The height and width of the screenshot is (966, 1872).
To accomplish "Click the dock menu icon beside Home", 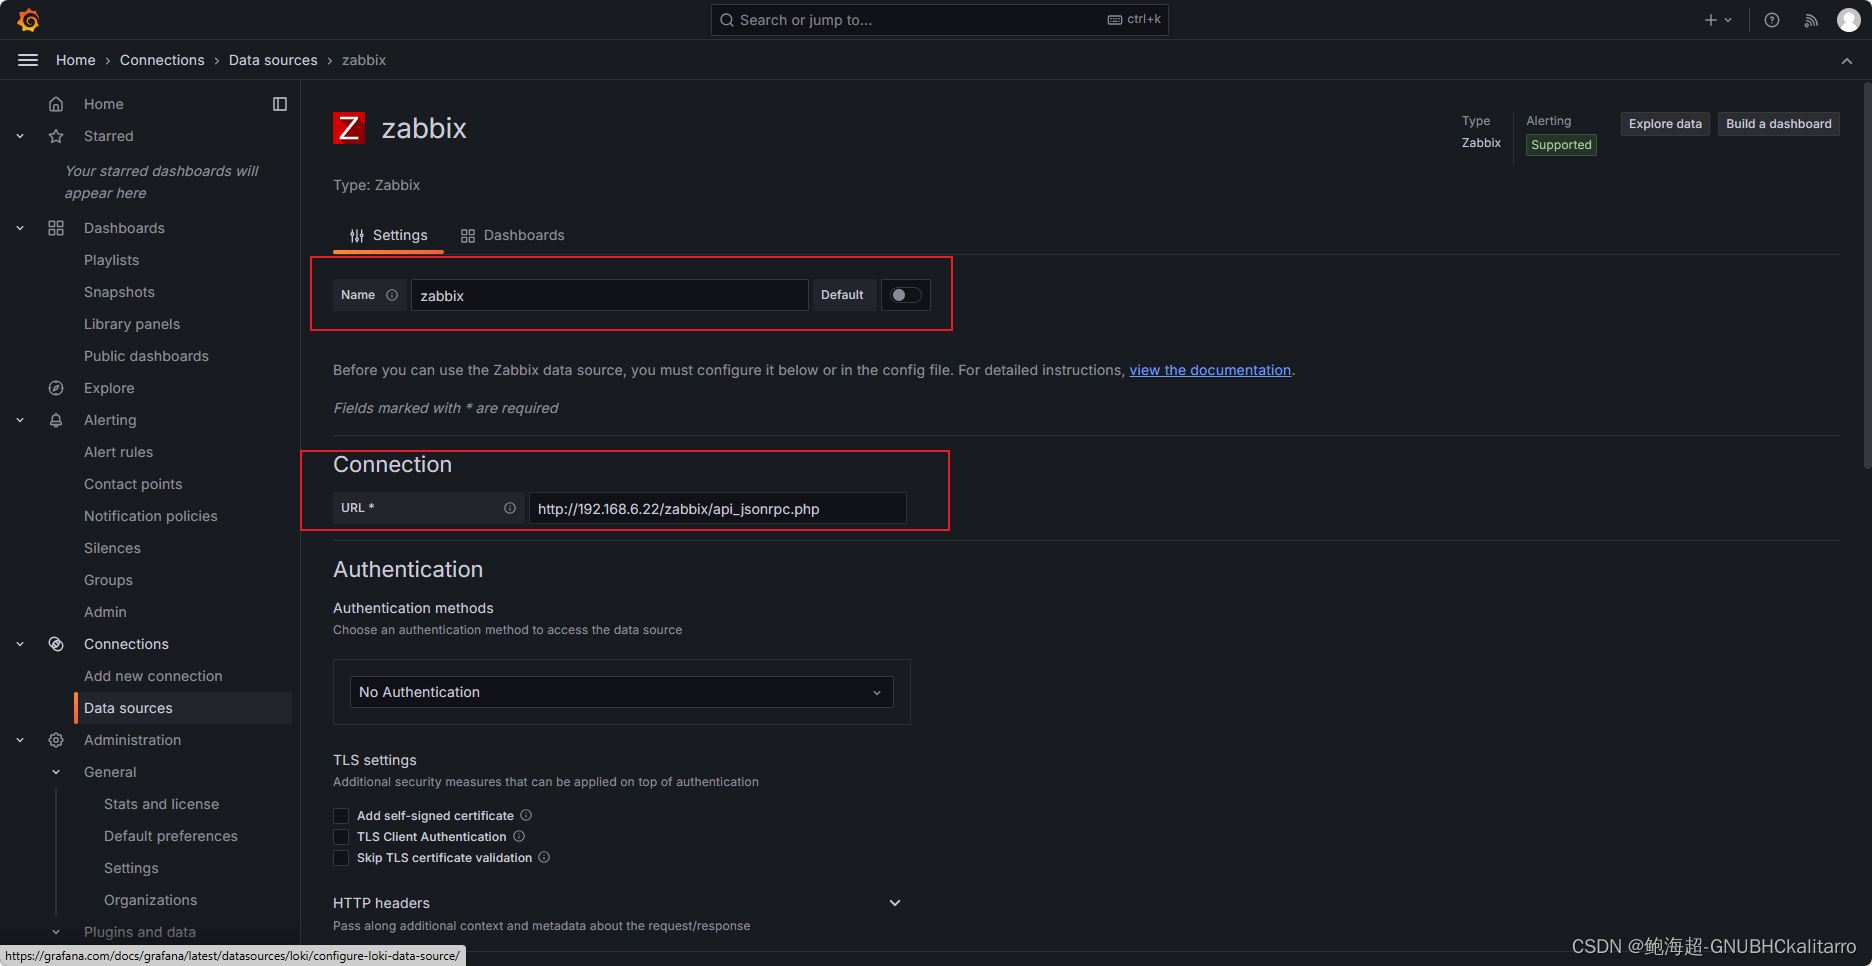I will (280, 104).
